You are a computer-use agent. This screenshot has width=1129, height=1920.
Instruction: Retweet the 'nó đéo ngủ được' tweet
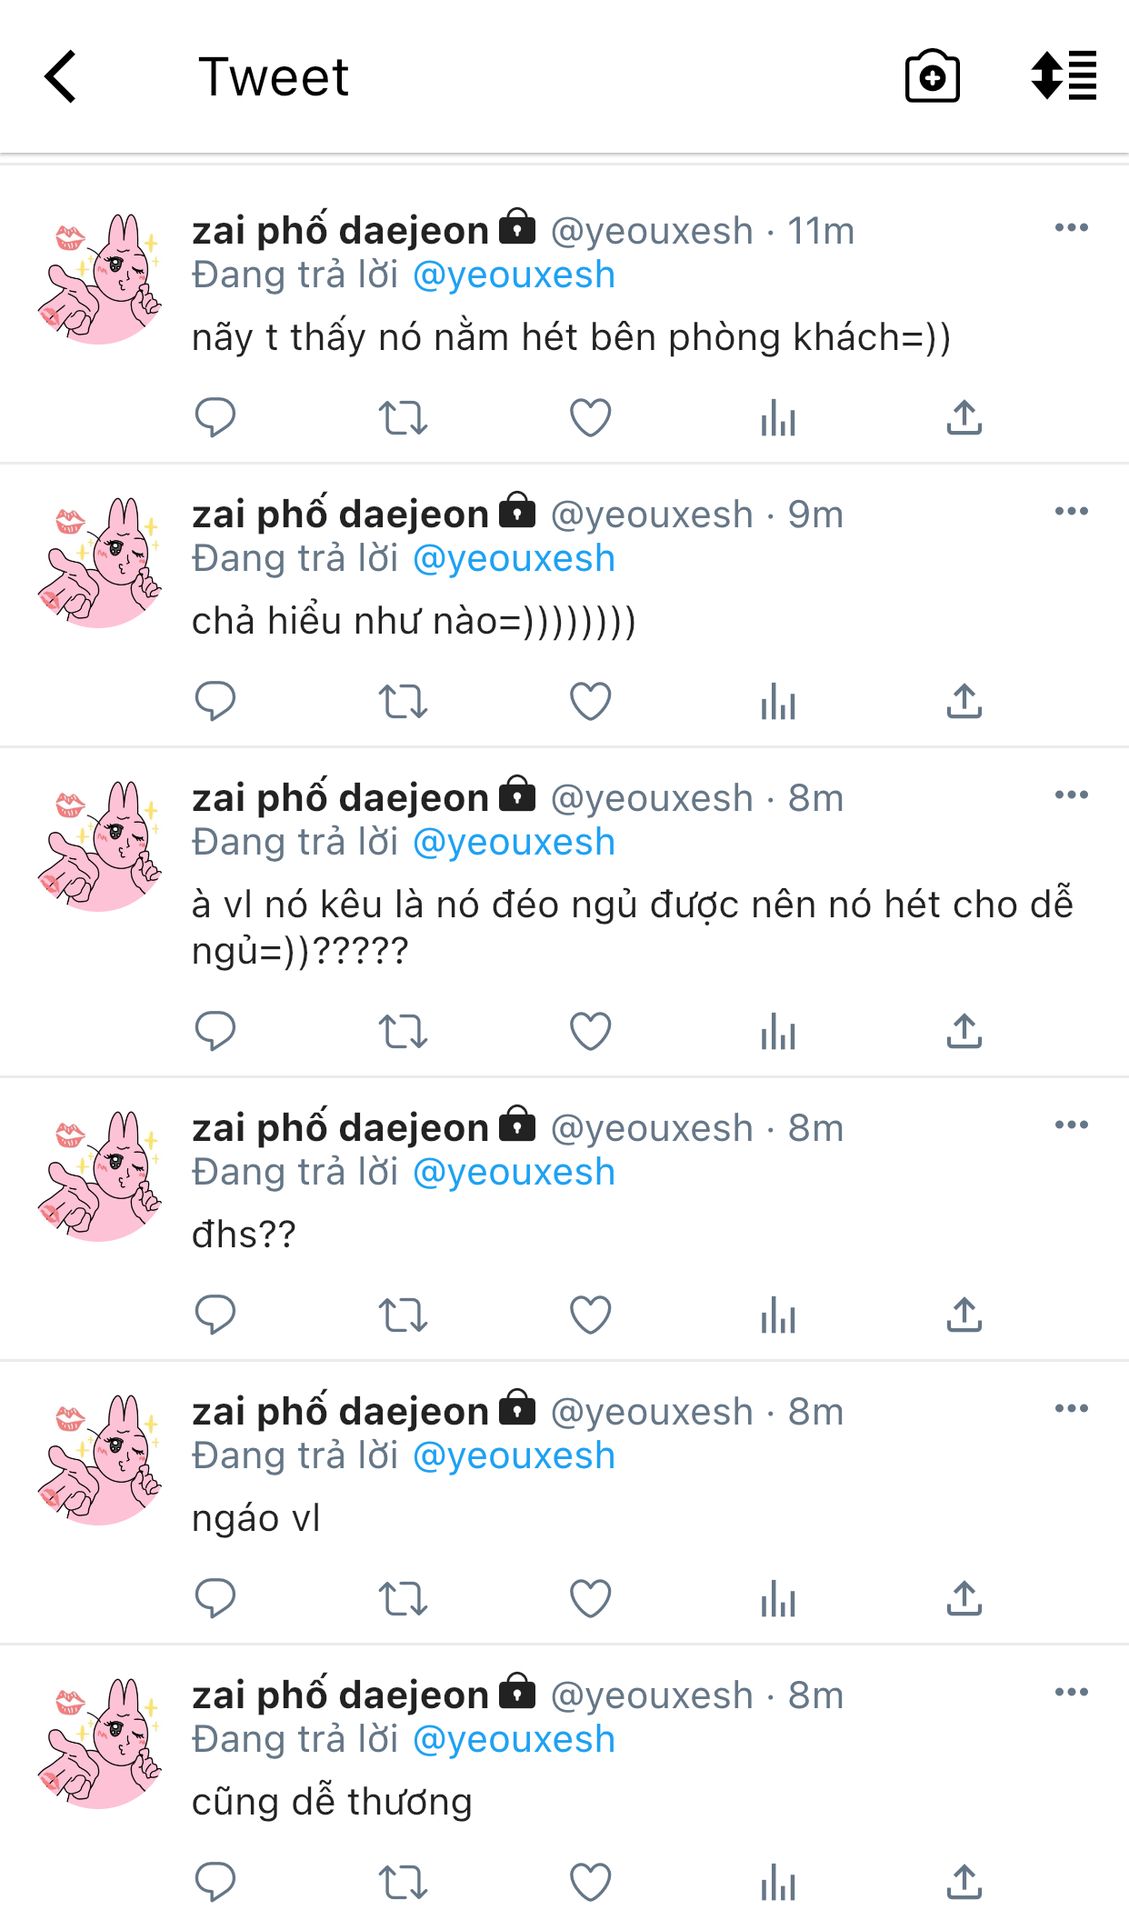pos(403,1031)
